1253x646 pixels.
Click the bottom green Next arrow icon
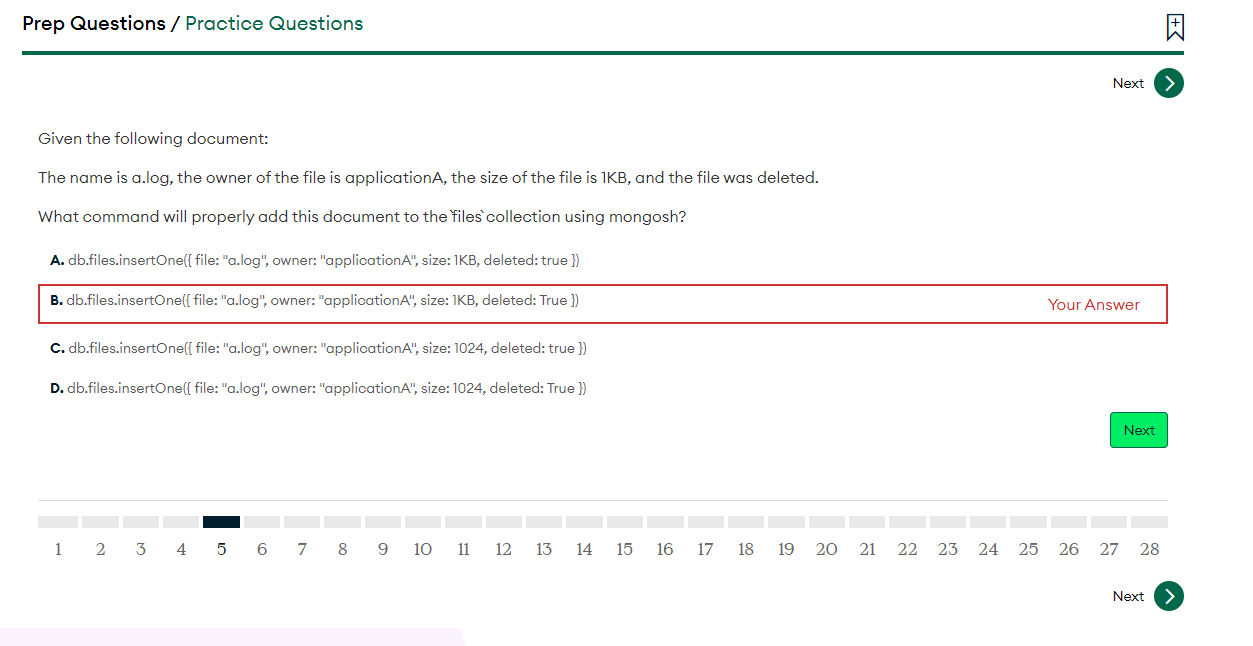(x=1168, y=596)
